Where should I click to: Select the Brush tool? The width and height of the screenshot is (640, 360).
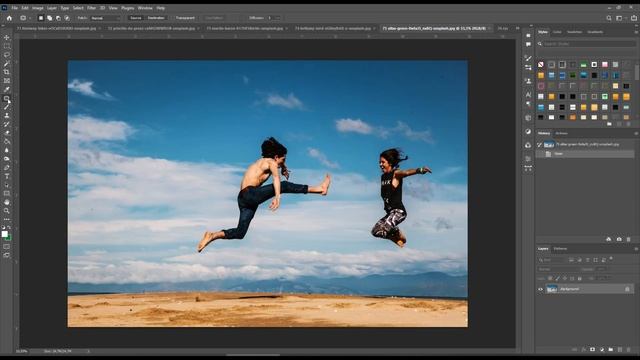[7, 107]
